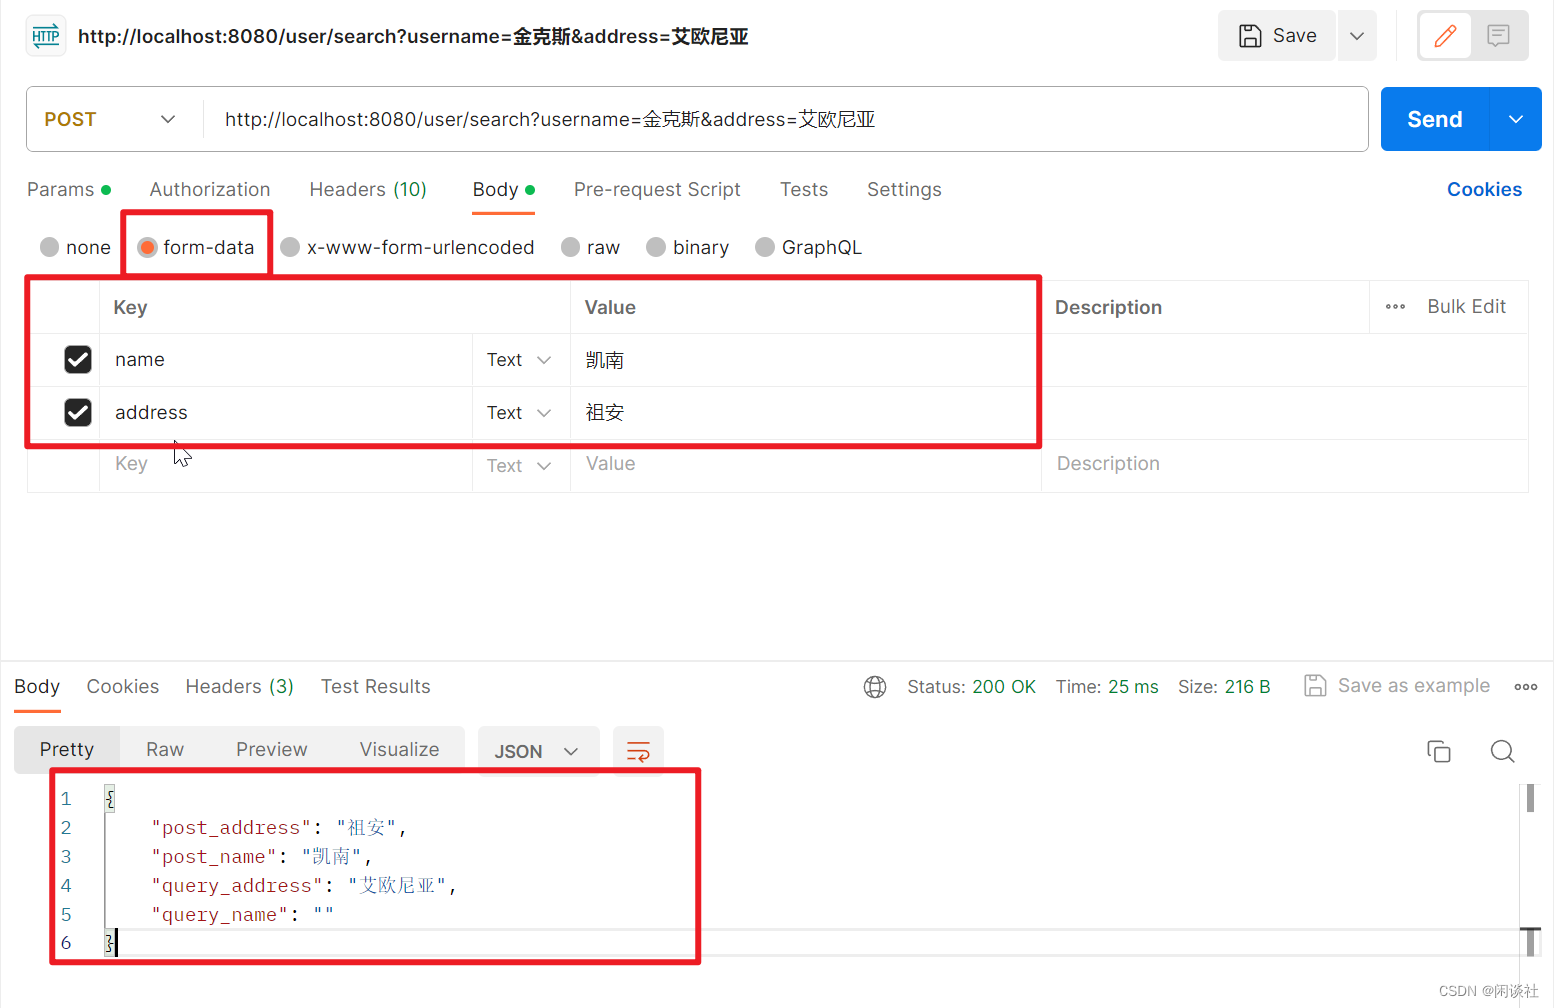1554x1008 pixels.
Task: Click the empty Value input field
Action: tap(806, 464)
